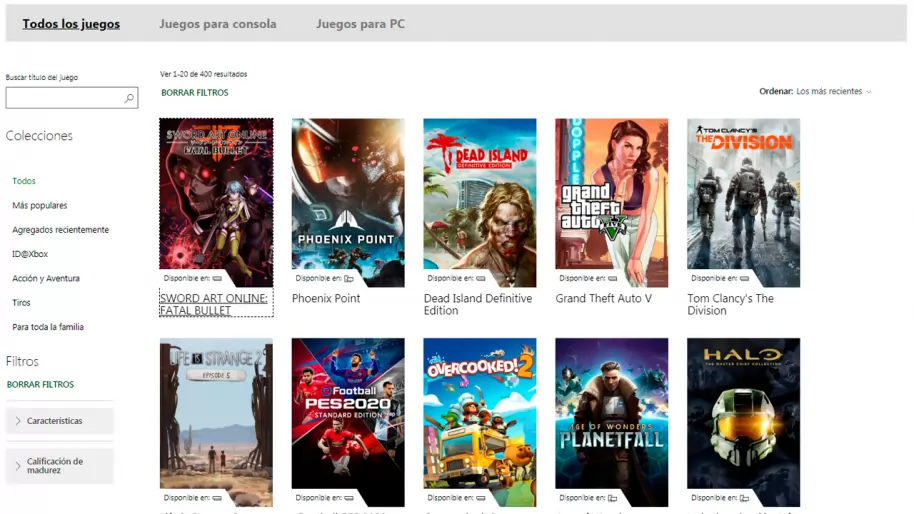The height and width of the screenshot is (514, 914).
Task: Click console icon on Grand Theft Auto V
Action: 612,279
